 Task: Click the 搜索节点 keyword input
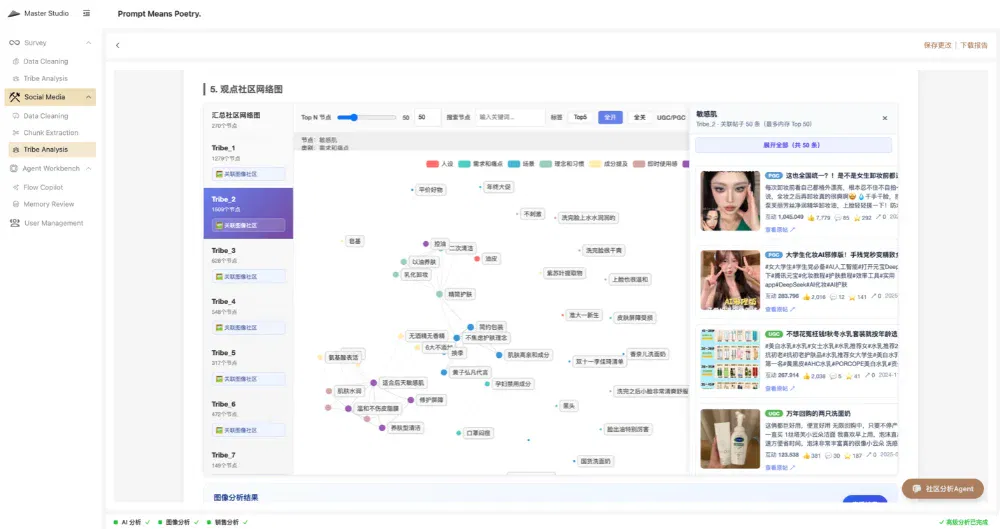click(510, 117)
